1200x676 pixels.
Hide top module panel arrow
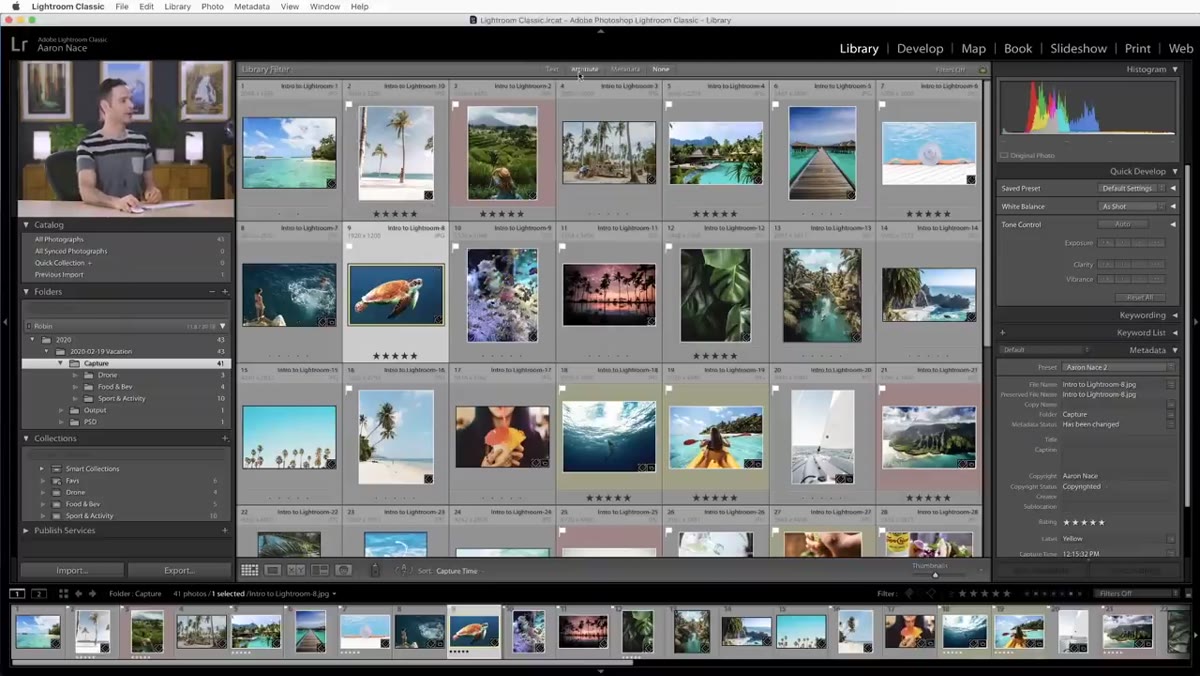pos(600,31)
